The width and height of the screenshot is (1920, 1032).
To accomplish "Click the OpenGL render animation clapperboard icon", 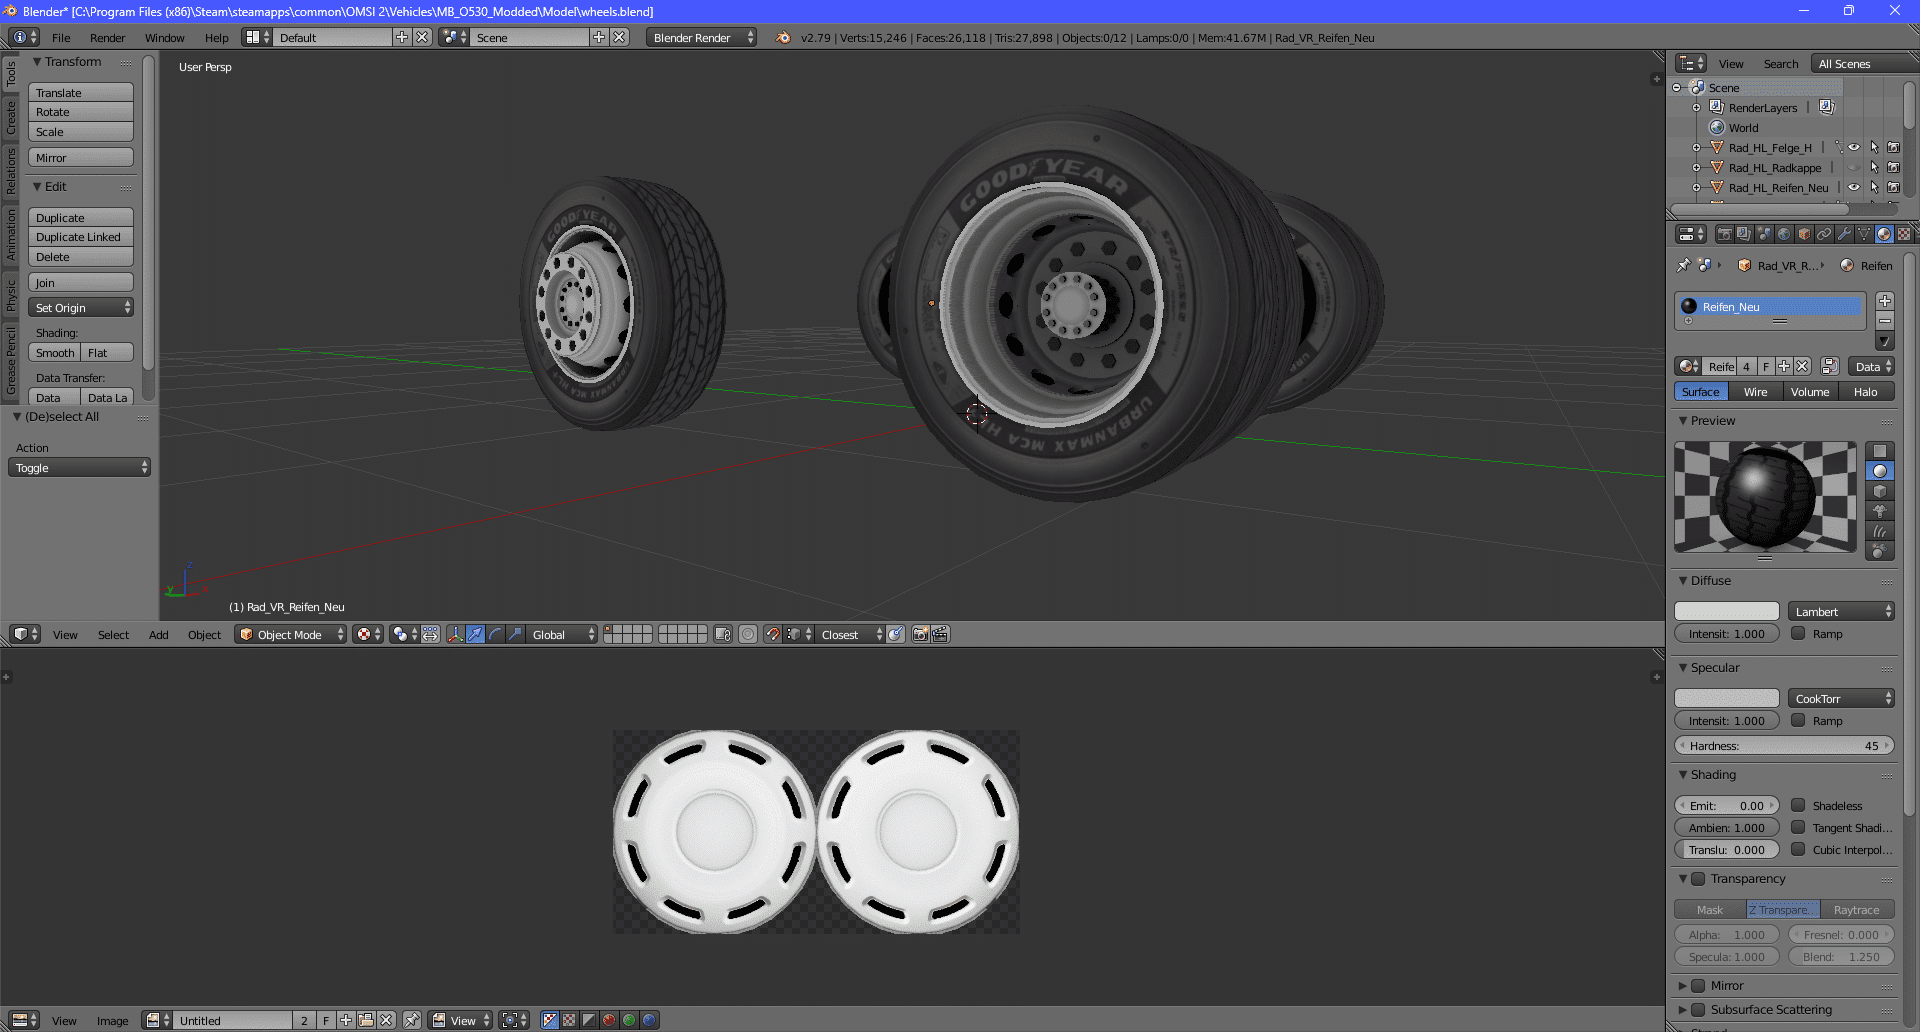I will click(x=940, y=635).
